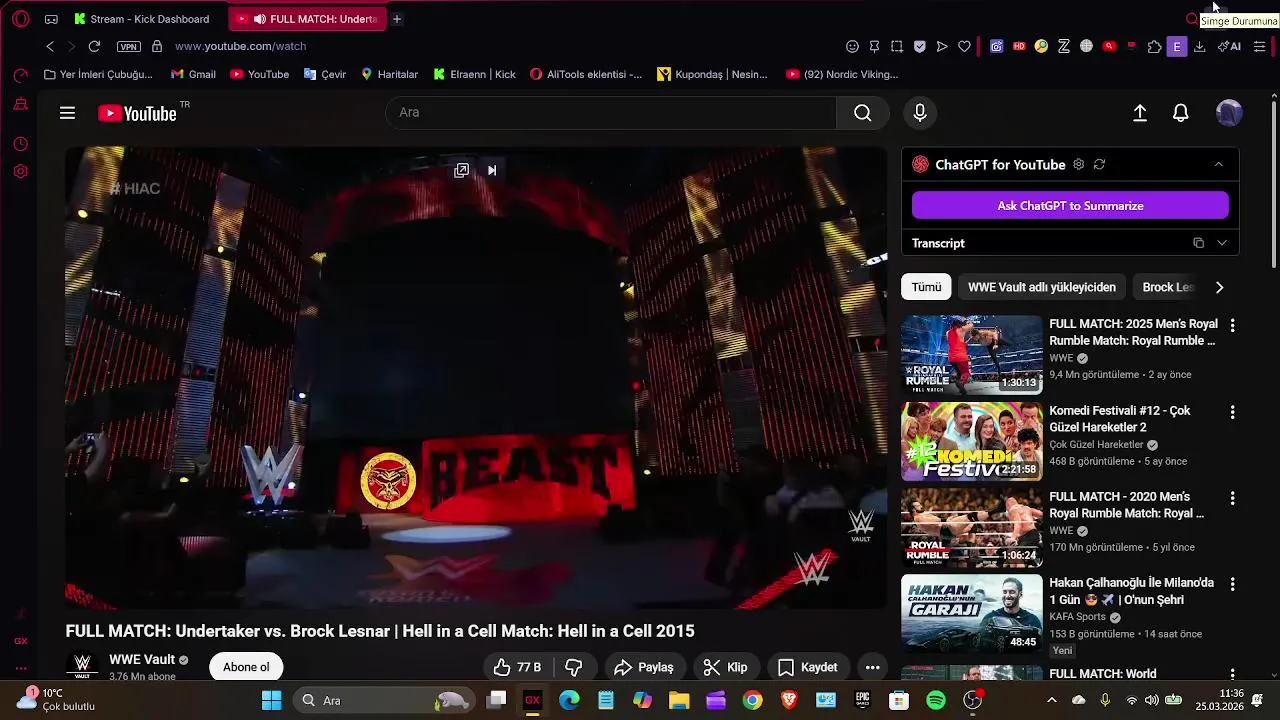Image resolution: width=1280 pixels, height=720 pixels.
Task: Open the WWE Vault channel name link
Action: click(142, 660)
